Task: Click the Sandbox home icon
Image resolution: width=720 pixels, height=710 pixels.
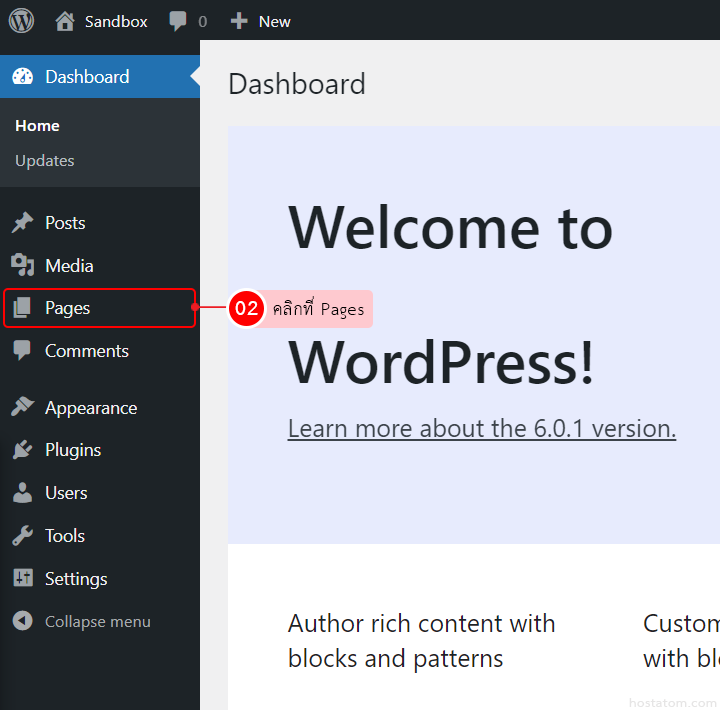Action: pyautogui.click(x=65, y=21)
